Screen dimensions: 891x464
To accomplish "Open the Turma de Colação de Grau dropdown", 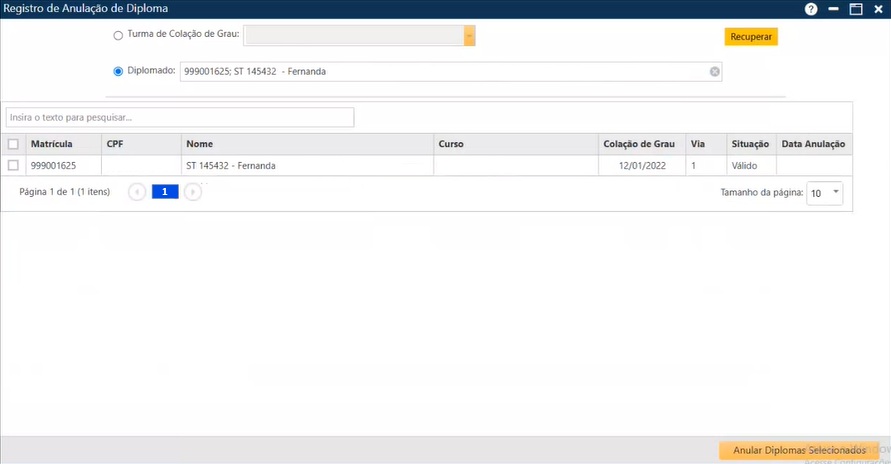I will (x=468, y=36).
